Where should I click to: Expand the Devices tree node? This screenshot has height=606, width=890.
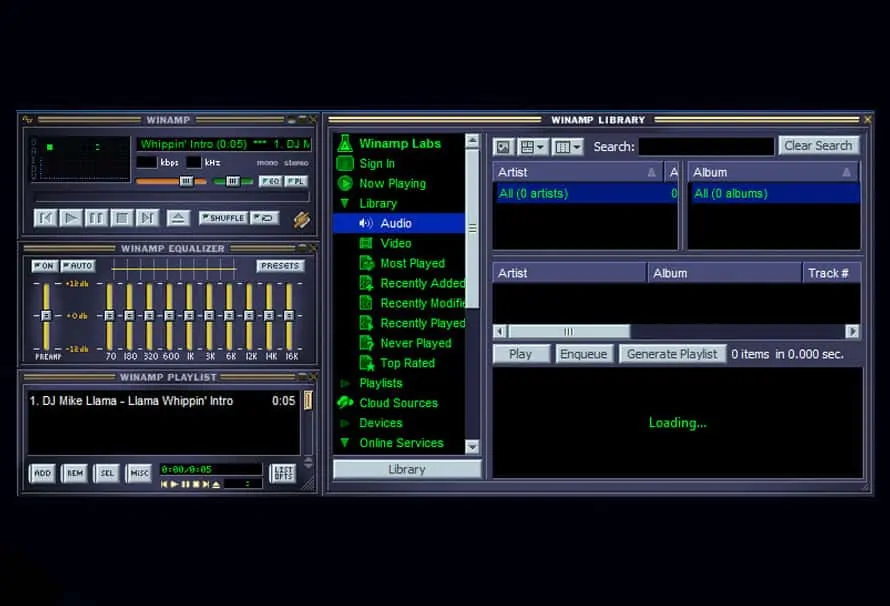tap(344, 423)
